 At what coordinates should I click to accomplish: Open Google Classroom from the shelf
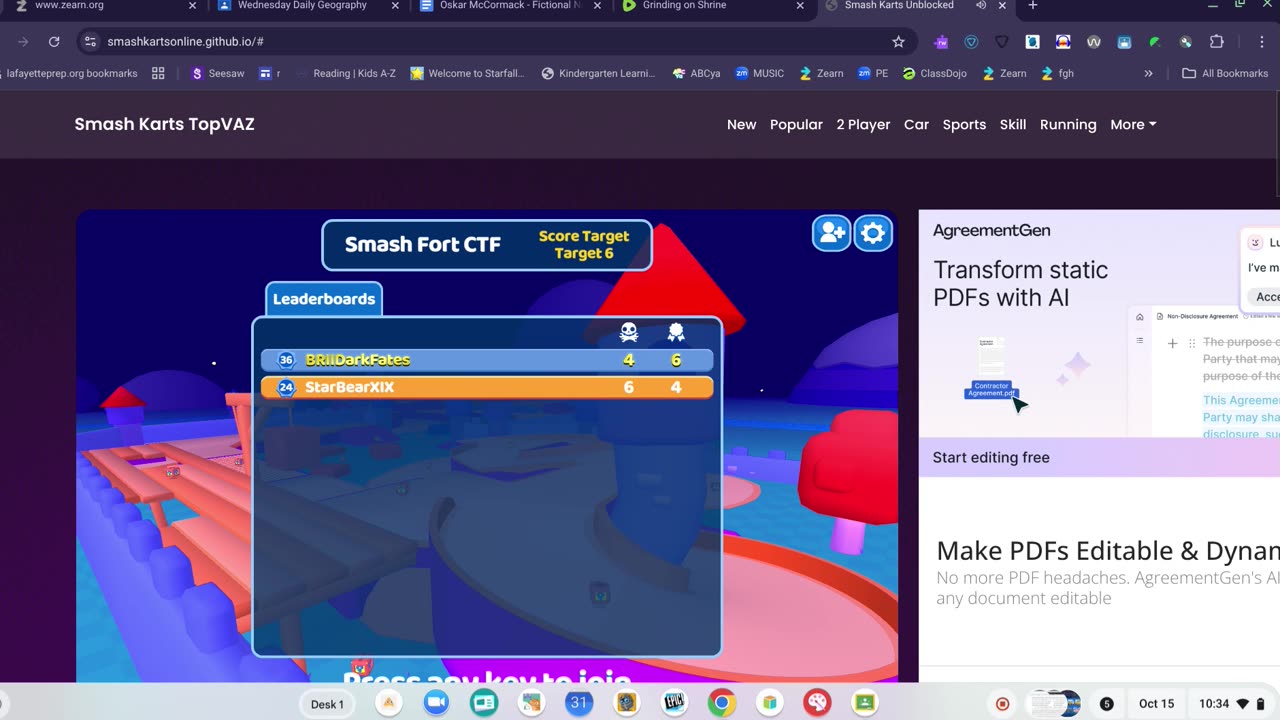(x=866, y=703)
